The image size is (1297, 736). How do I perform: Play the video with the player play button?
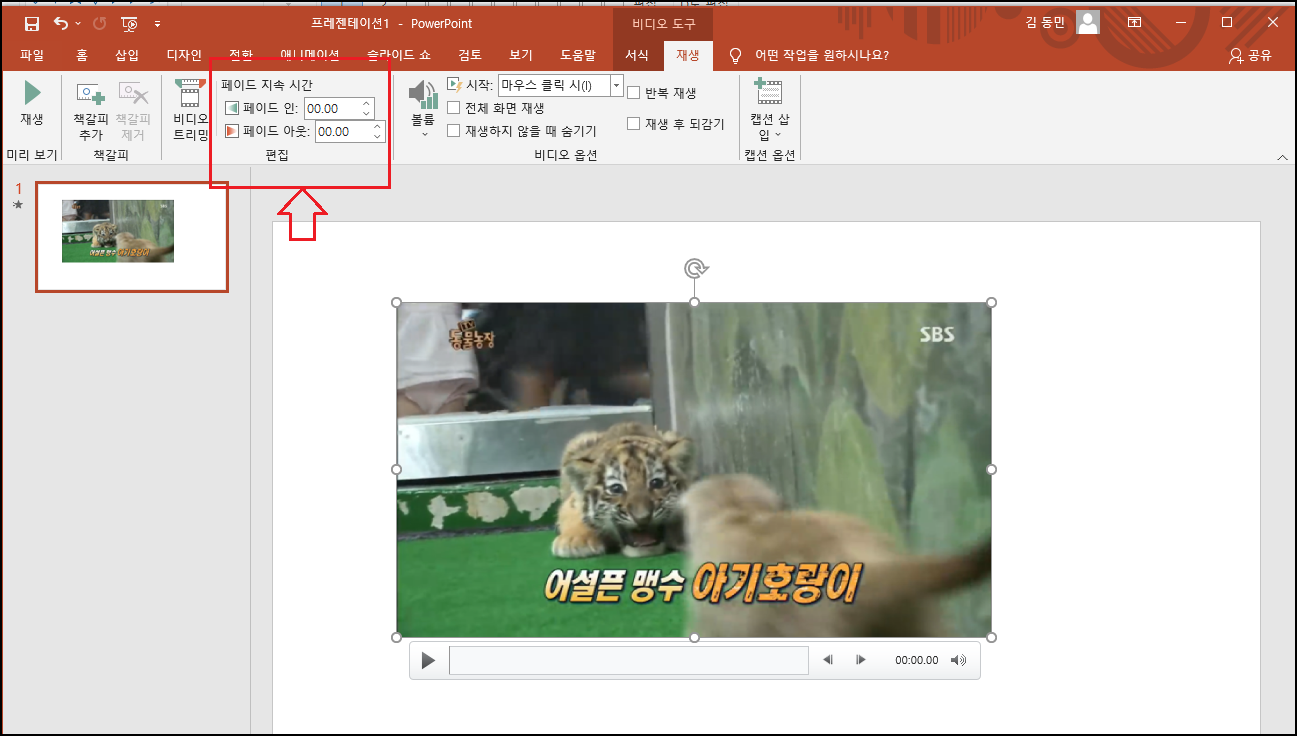(x=428, y=660)
